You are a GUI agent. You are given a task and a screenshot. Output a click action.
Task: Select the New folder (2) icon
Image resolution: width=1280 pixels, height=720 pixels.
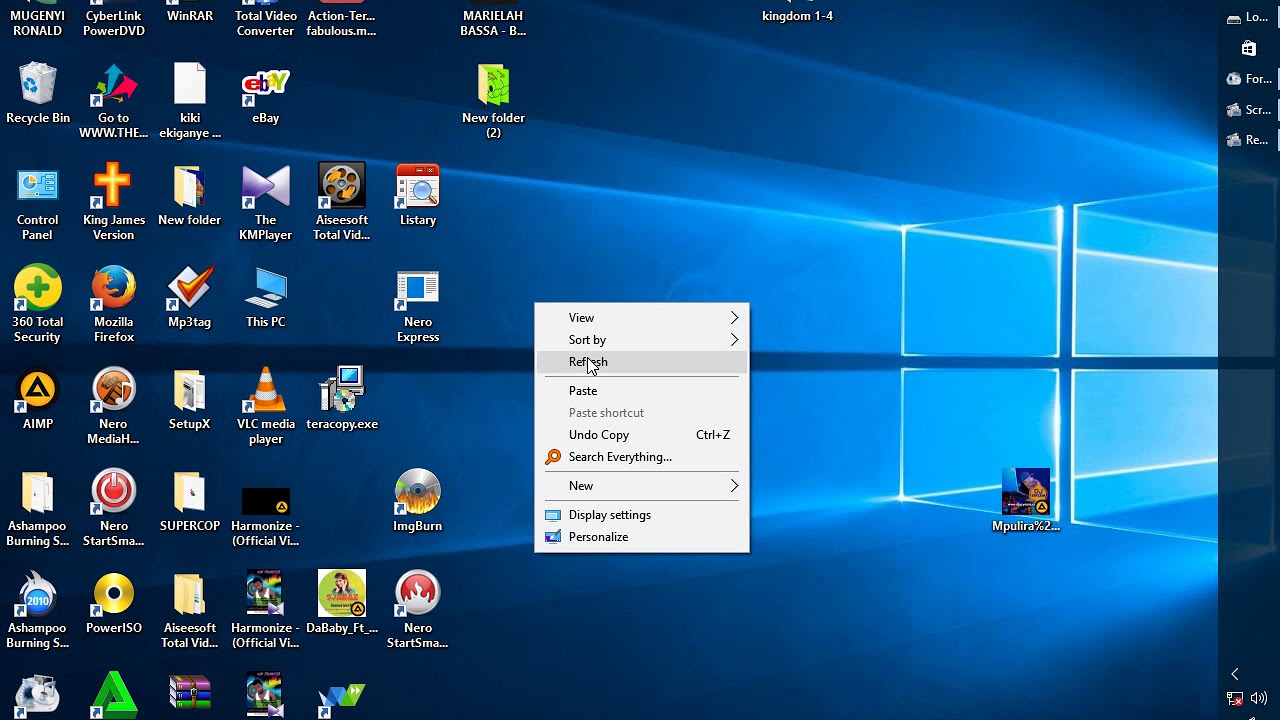coord(494,84)
